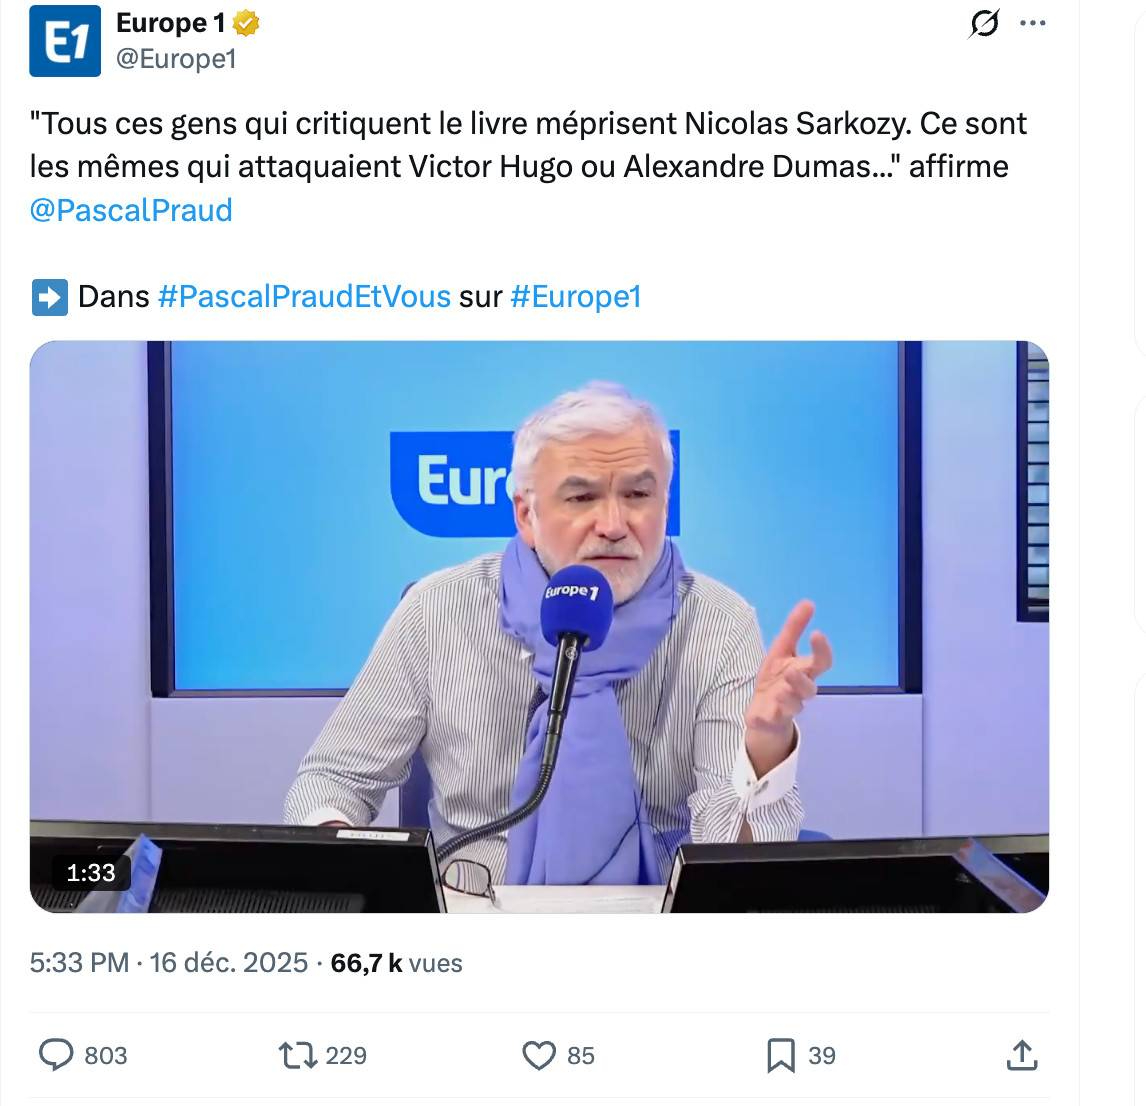Click the 1:33 video duration badge
1146x1106 pixels.
[x=91, y=873]
